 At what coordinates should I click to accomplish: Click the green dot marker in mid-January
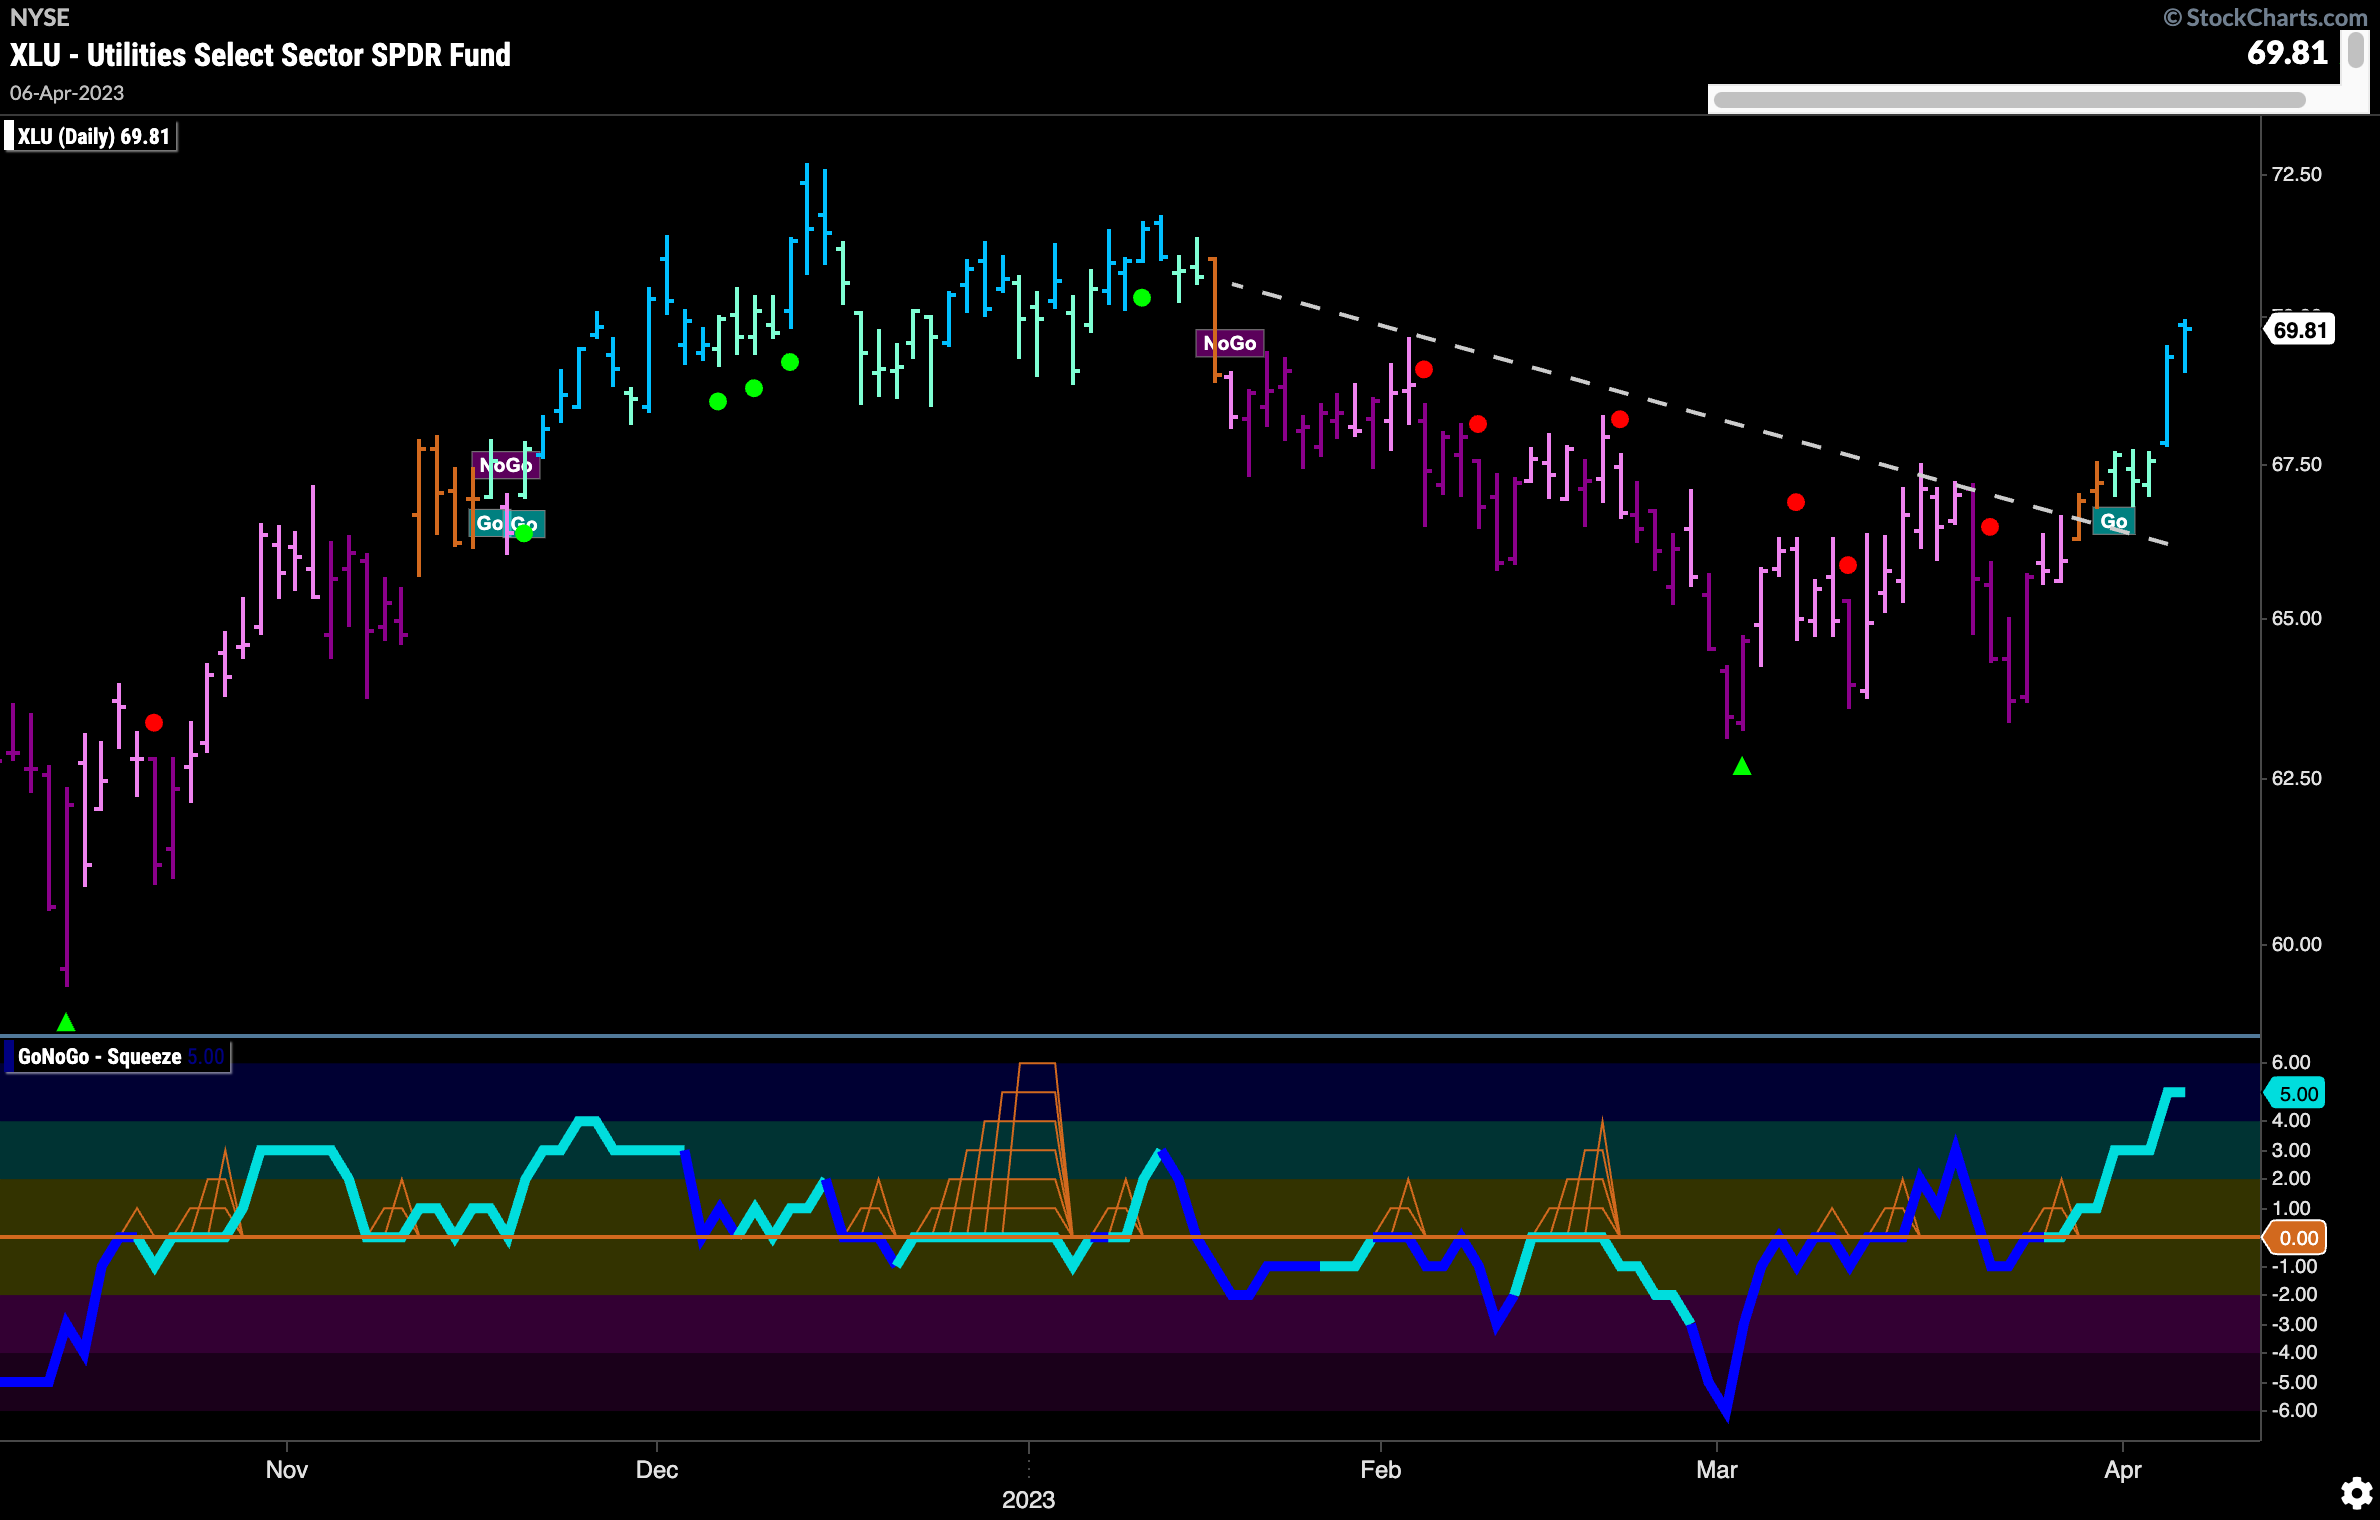pos(1142,298)
